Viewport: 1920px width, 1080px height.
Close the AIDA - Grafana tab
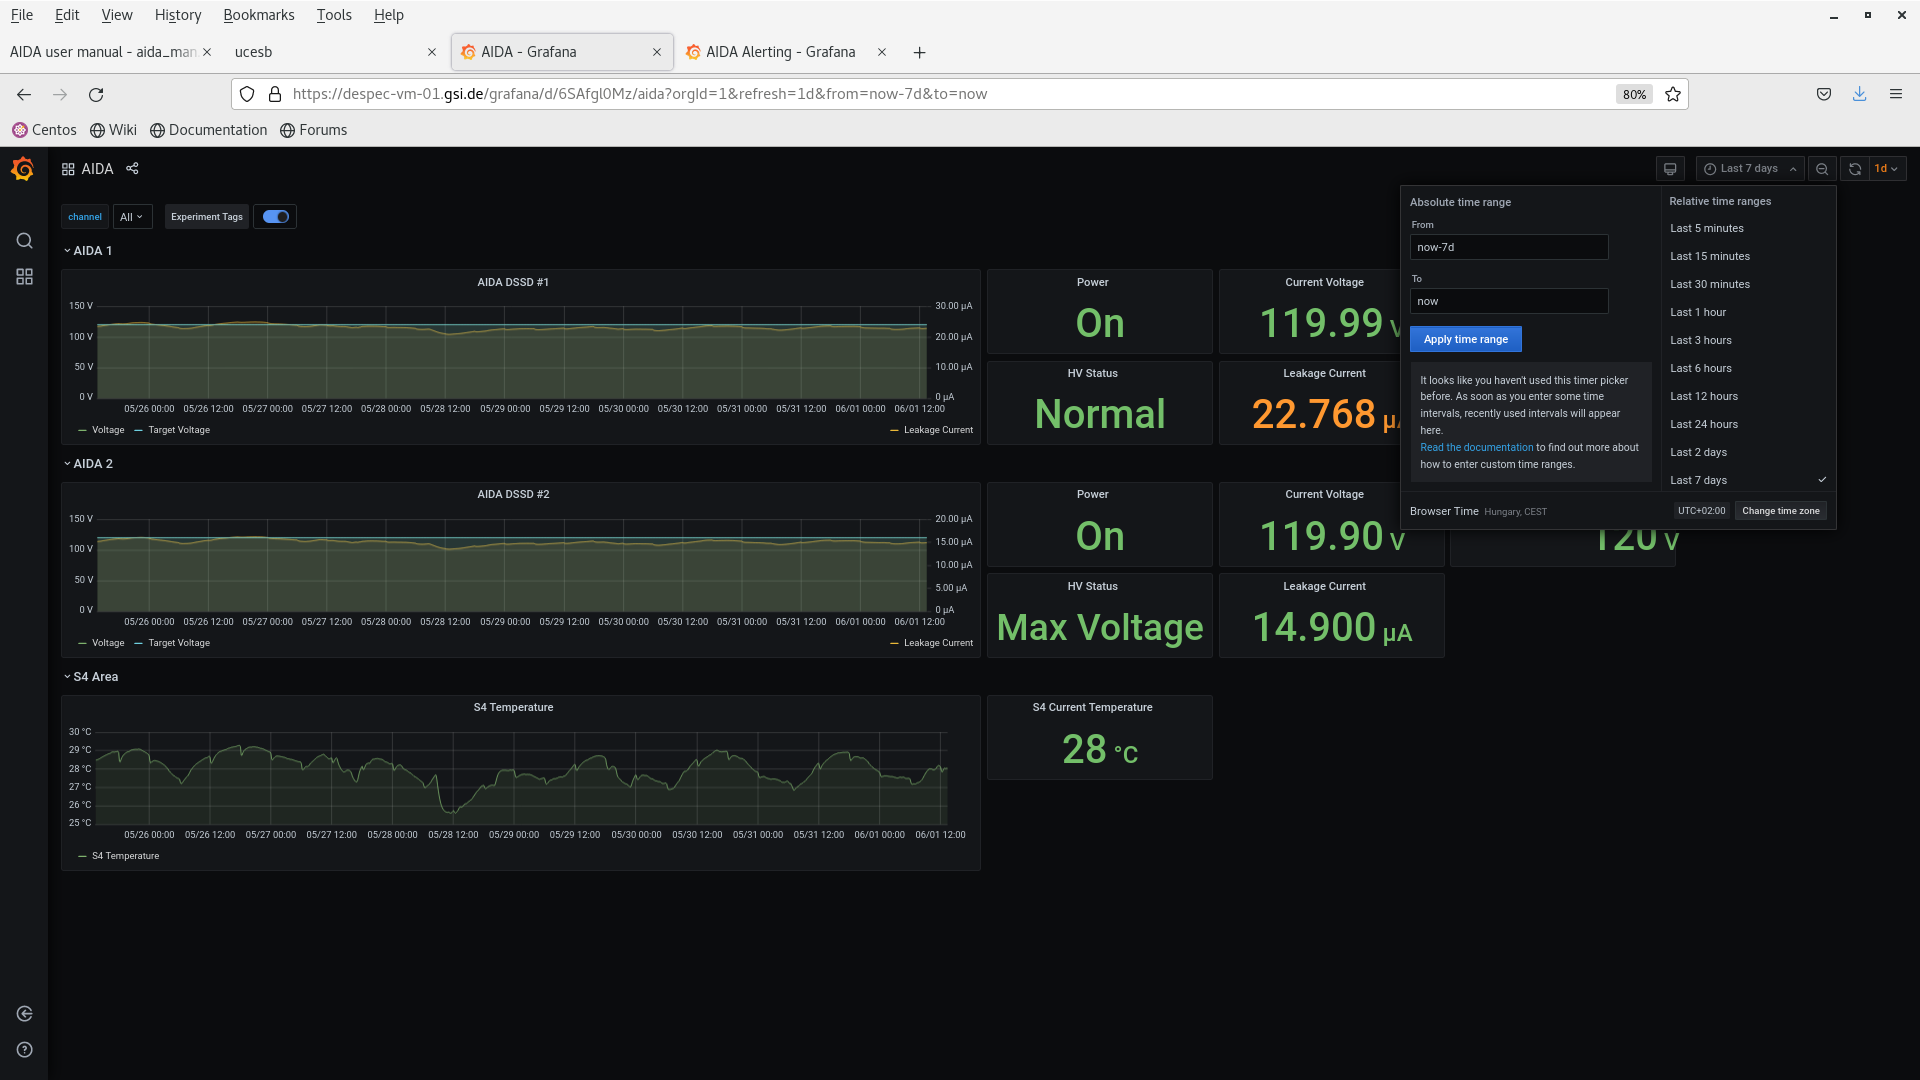657,52
